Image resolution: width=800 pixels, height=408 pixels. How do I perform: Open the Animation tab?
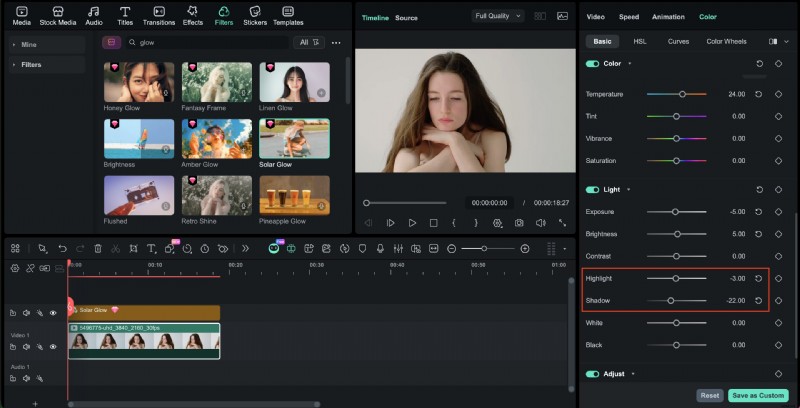click(668, 17)
